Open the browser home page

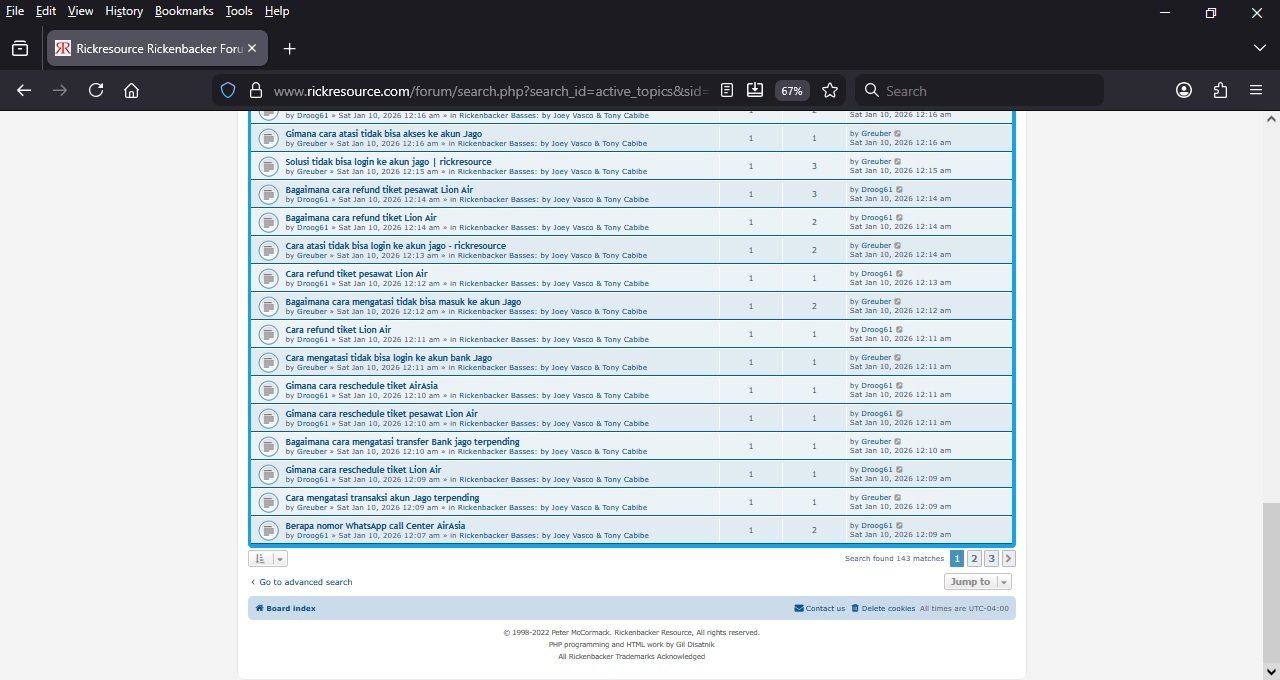point(131,90)
